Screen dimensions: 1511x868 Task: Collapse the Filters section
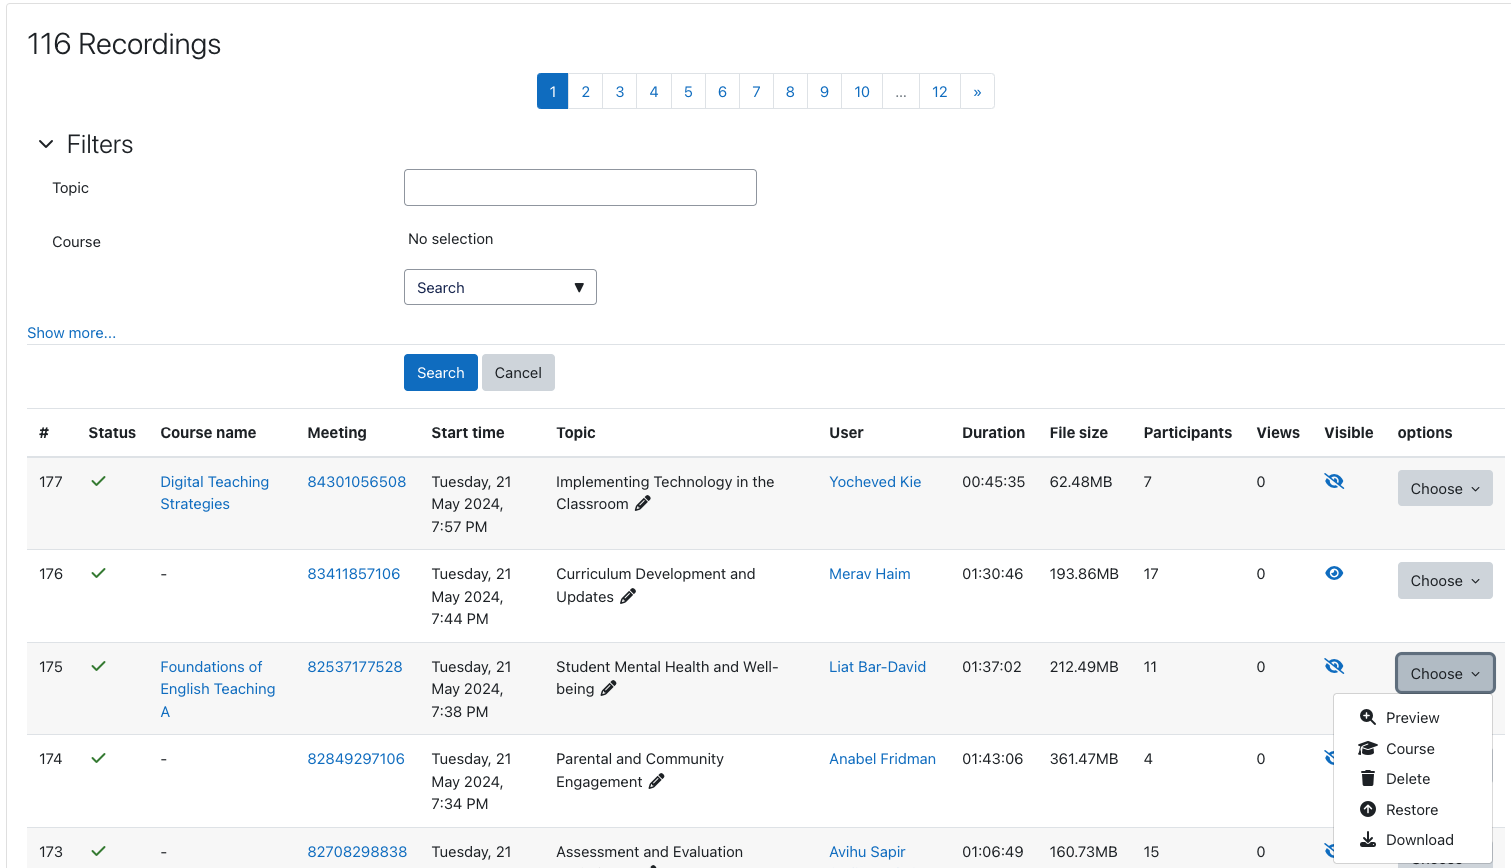click(x=46, y=145)
